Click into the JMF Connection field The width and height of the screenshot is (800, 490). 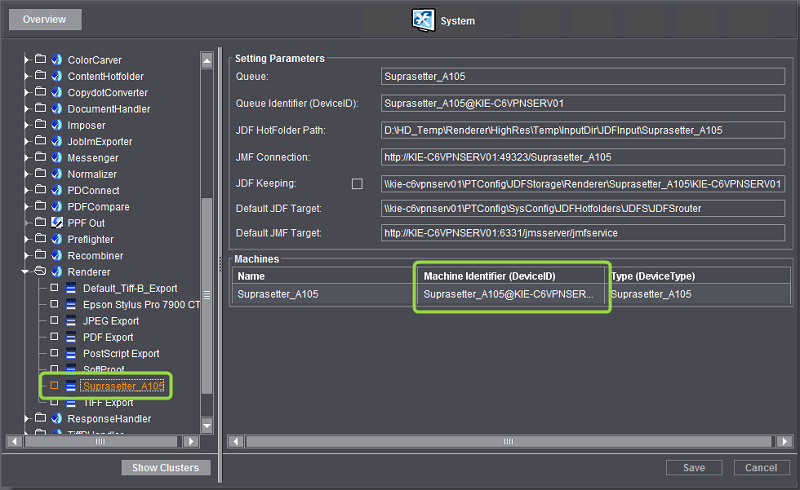[x=583, y=157]
